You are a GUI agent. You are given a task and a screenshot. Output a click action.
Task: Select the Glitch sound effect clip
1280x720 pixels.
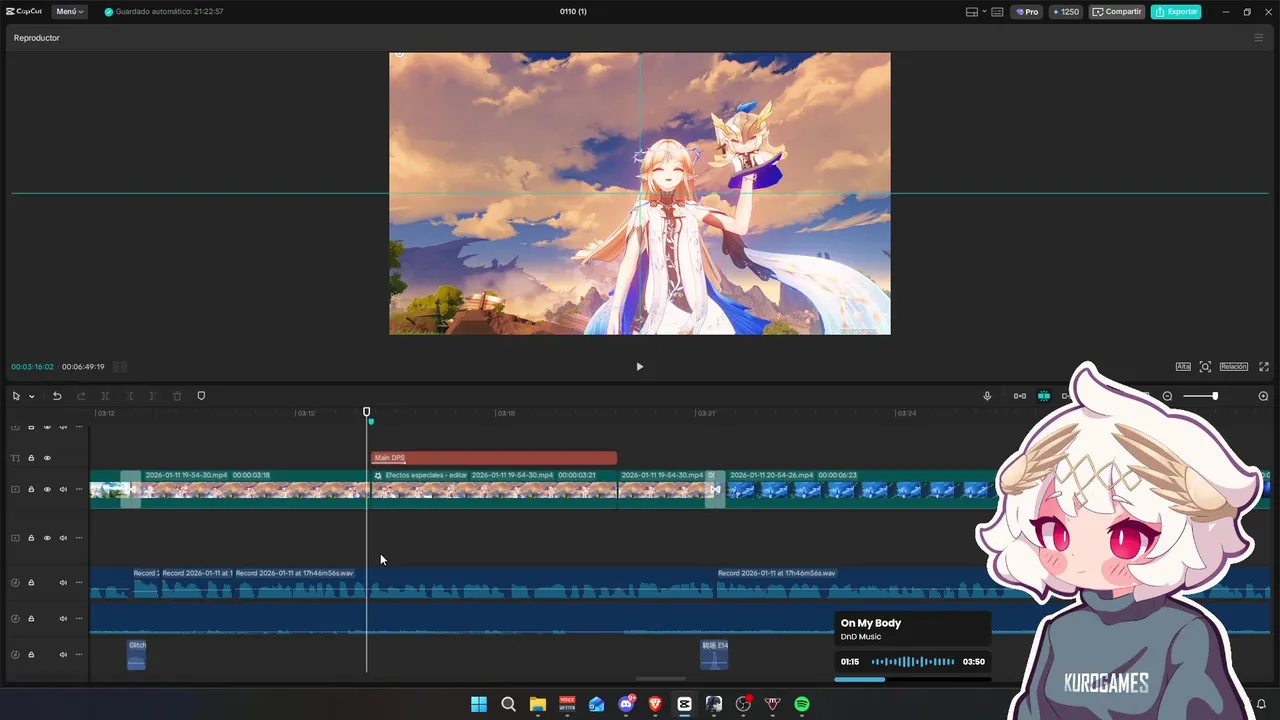coord(137,655)
